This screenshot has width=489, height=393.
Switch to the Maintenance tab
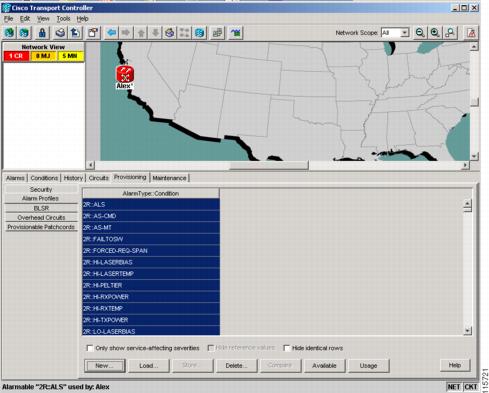(x=169, y=178)
